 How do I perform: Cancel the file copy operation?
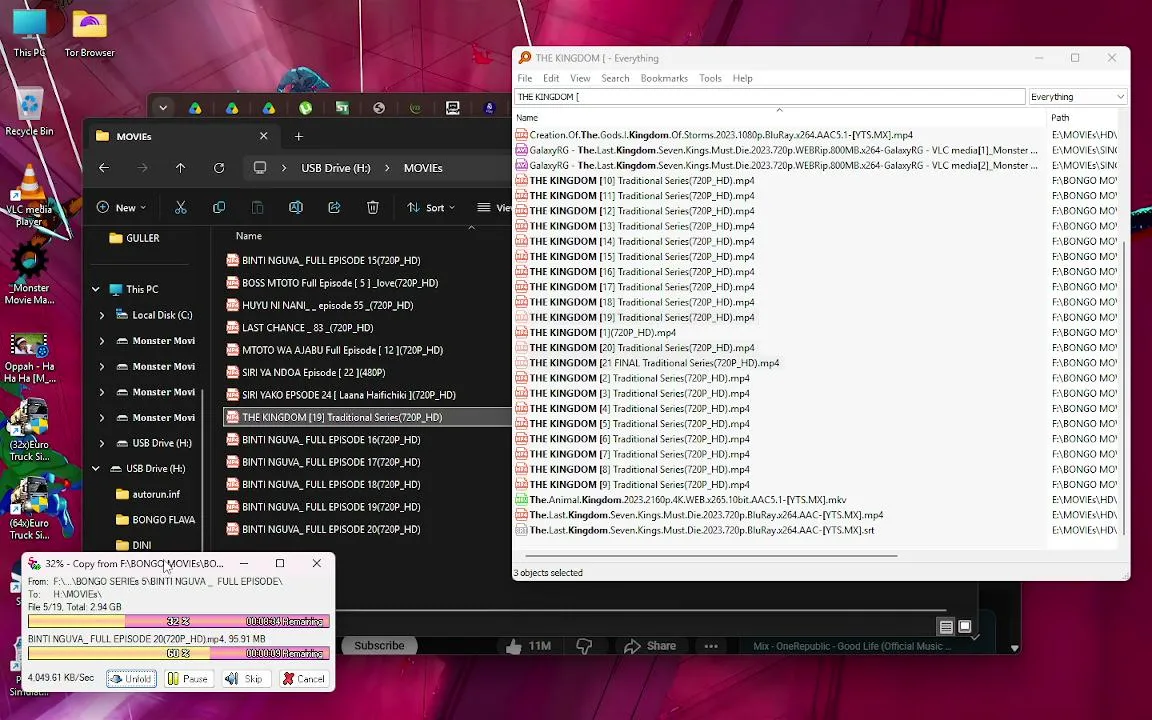coord(304,679)
